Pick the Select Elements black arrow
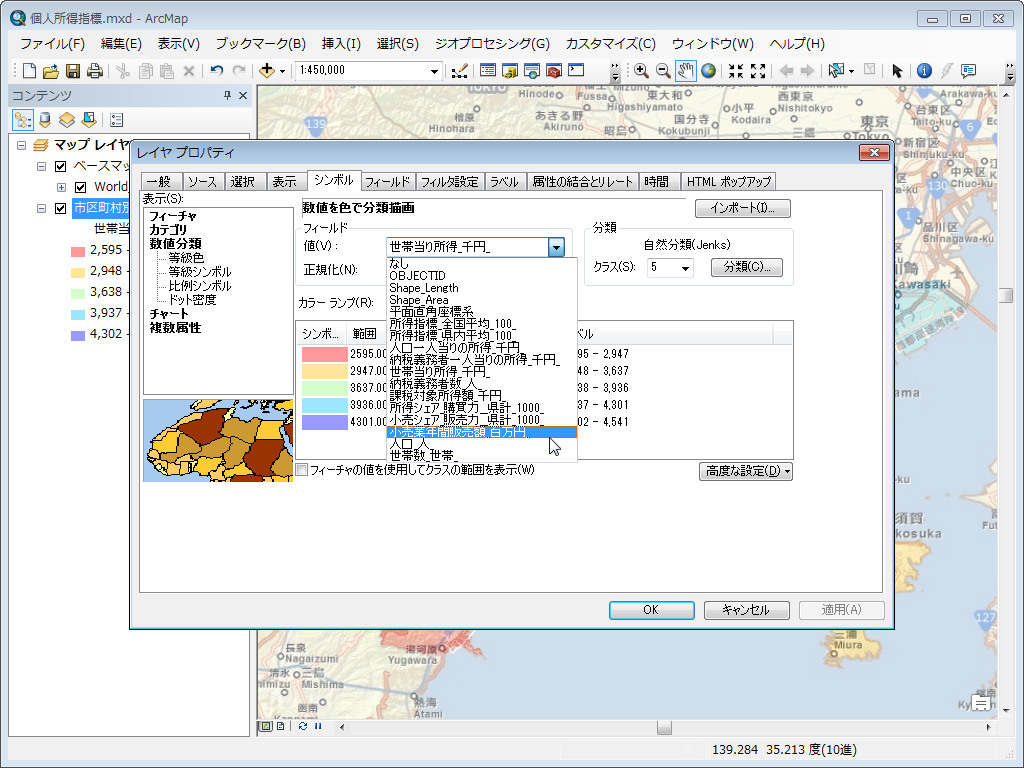1024x768 pixels. tap(897, 71)
